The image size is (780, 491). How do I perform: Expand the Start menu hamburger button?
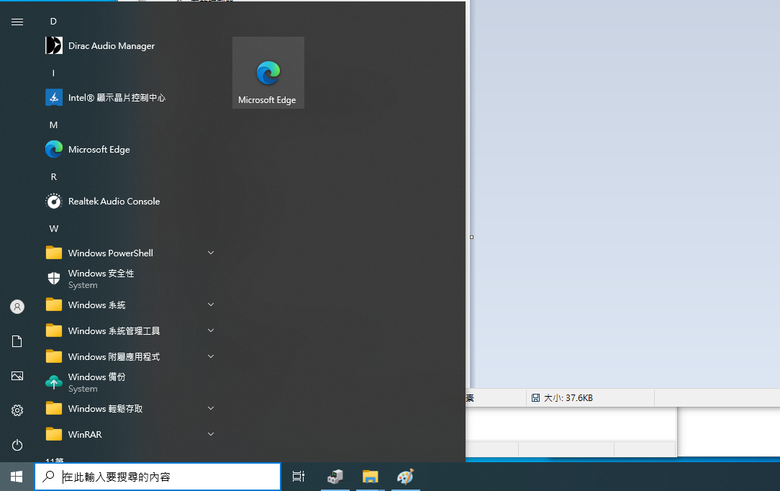17,22
